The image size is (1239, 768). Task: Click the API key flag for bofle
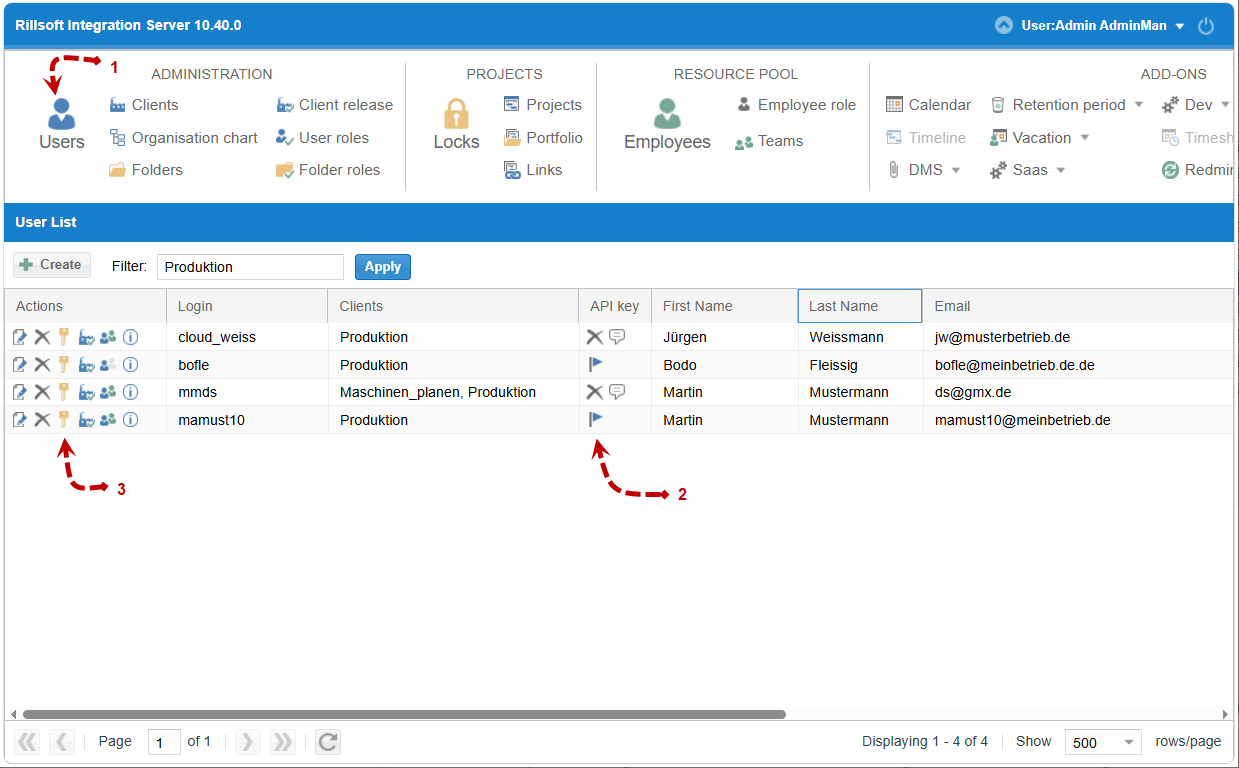click(596, 365)
